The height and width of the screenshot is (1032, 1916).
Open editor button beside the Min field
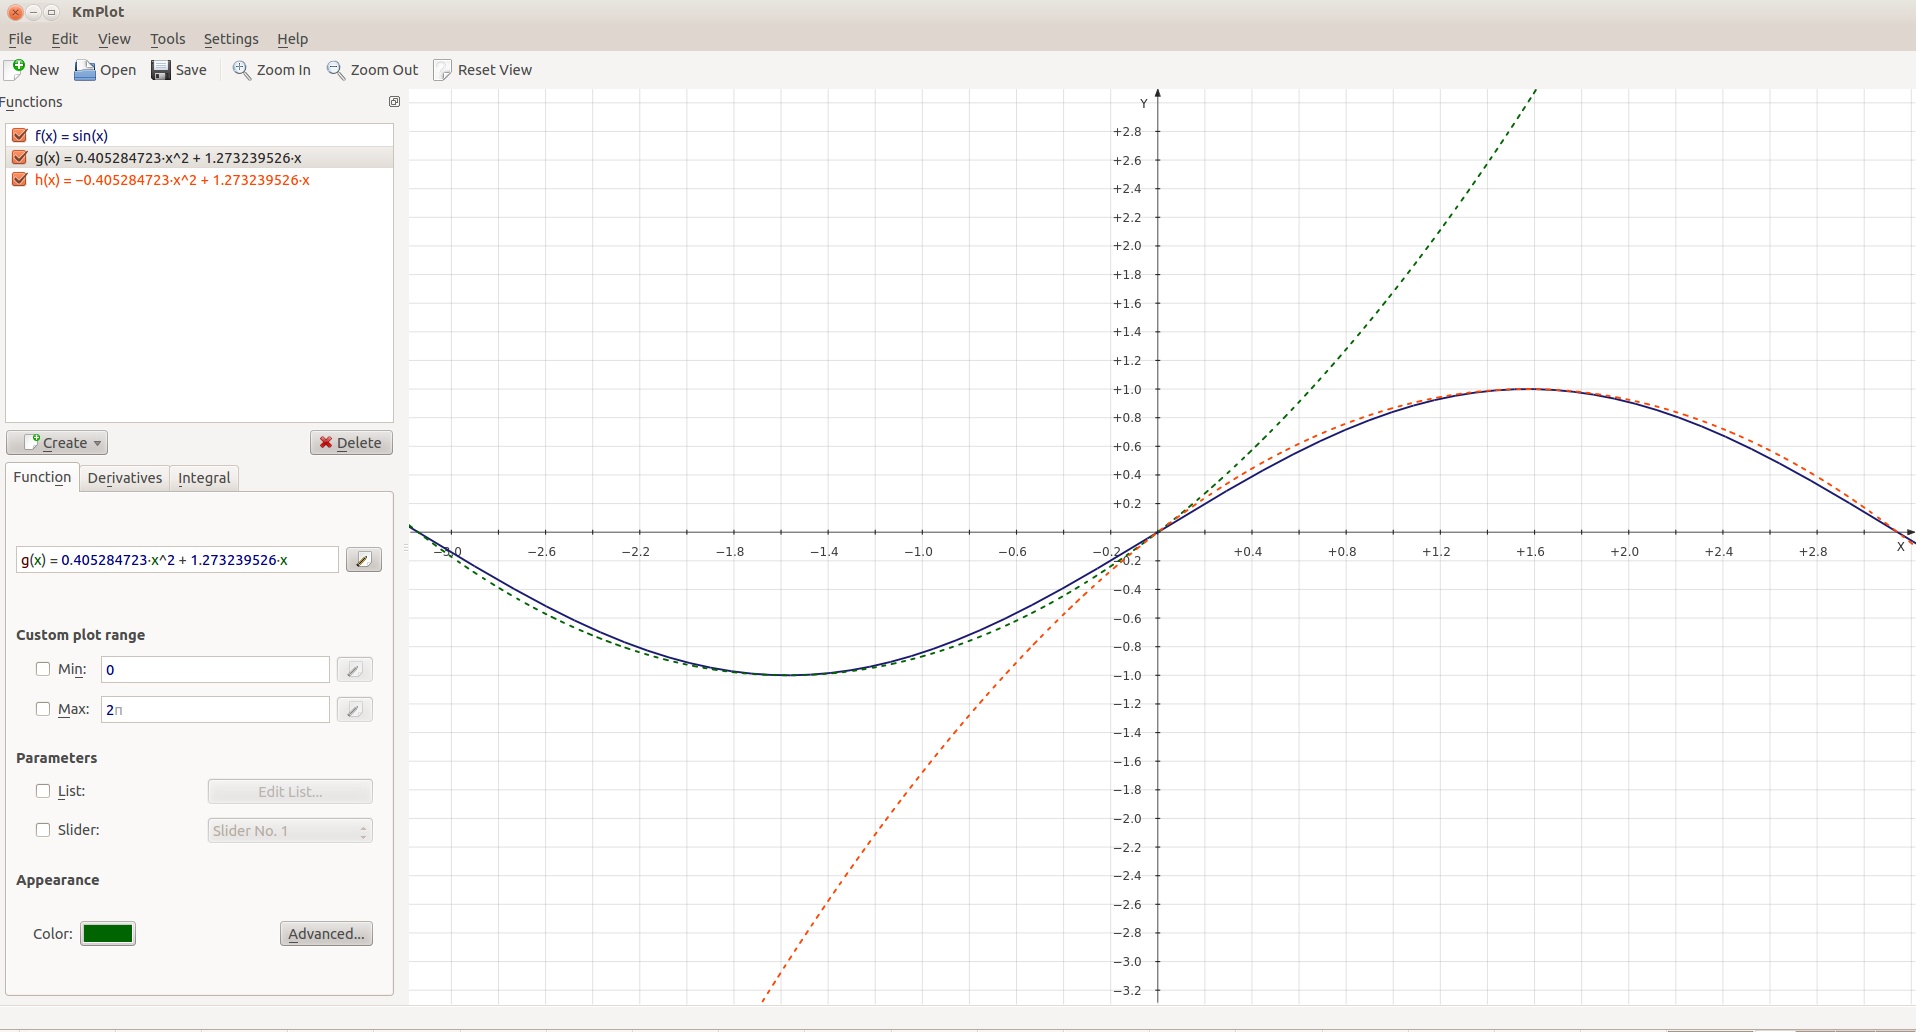click(354, 670)
